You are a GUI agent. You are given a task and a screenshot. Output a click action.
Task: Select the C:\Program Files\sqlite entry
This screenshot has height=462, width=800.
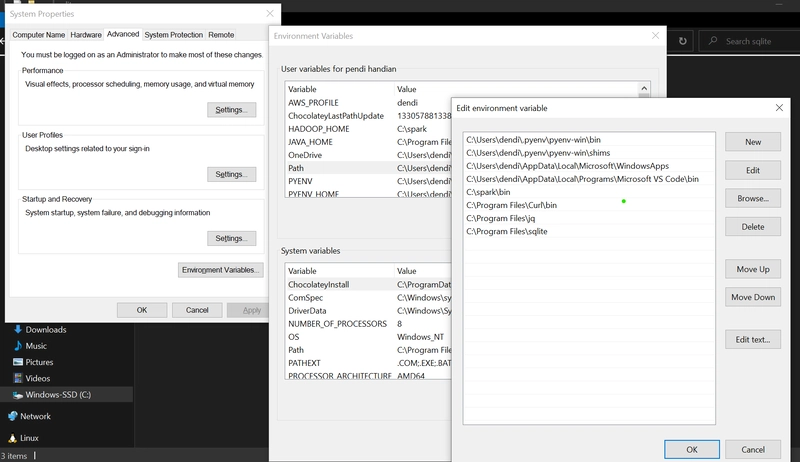pyautogui.click(x=589, y=232)
